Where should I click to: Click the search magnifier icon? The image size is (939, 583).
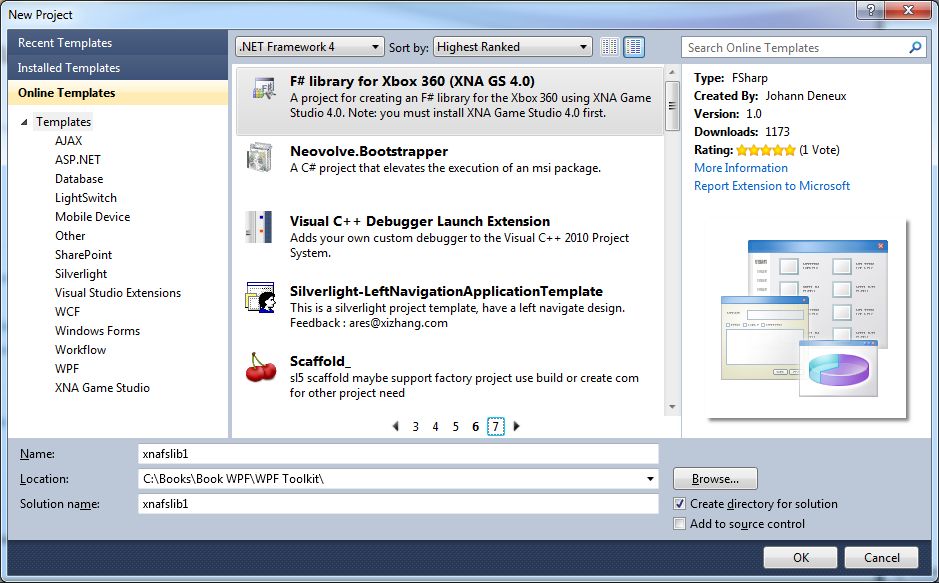914,47
